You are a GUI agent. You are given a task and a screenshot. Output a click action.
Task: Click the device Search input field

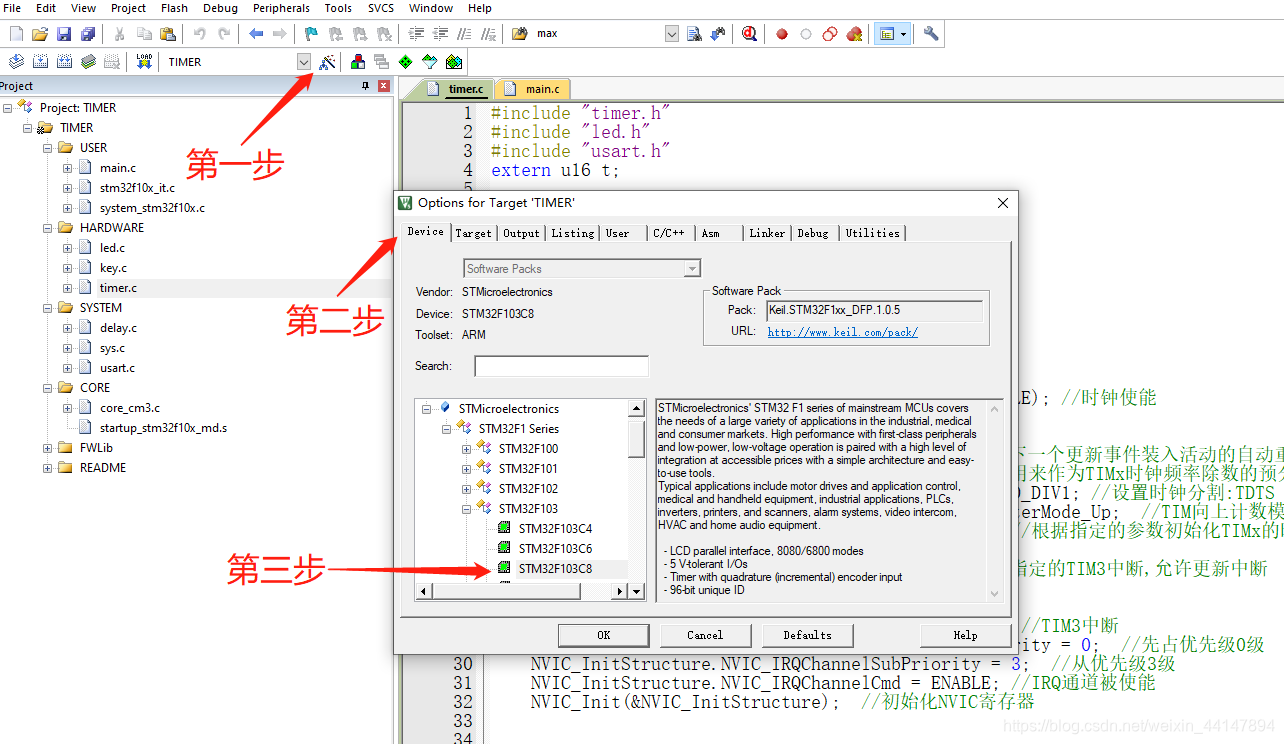click(x=561, y=366)
